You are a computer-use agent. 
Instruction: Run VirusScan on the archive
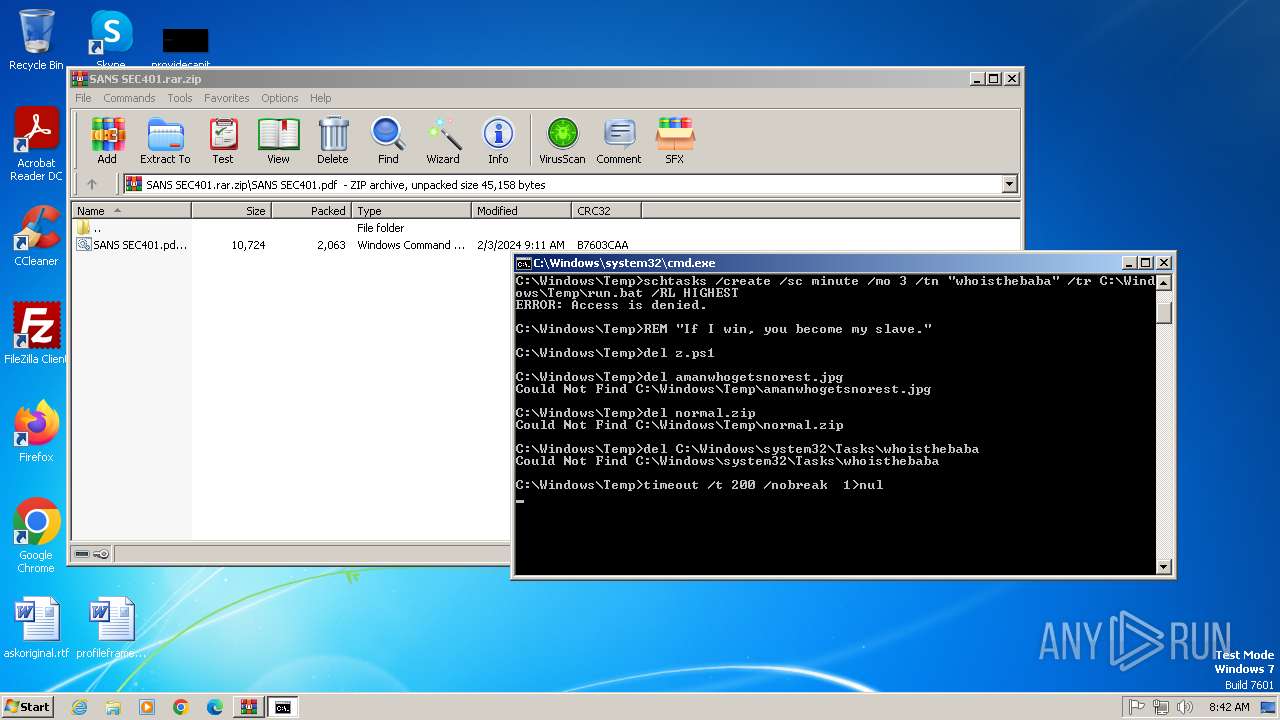(562, 140)
